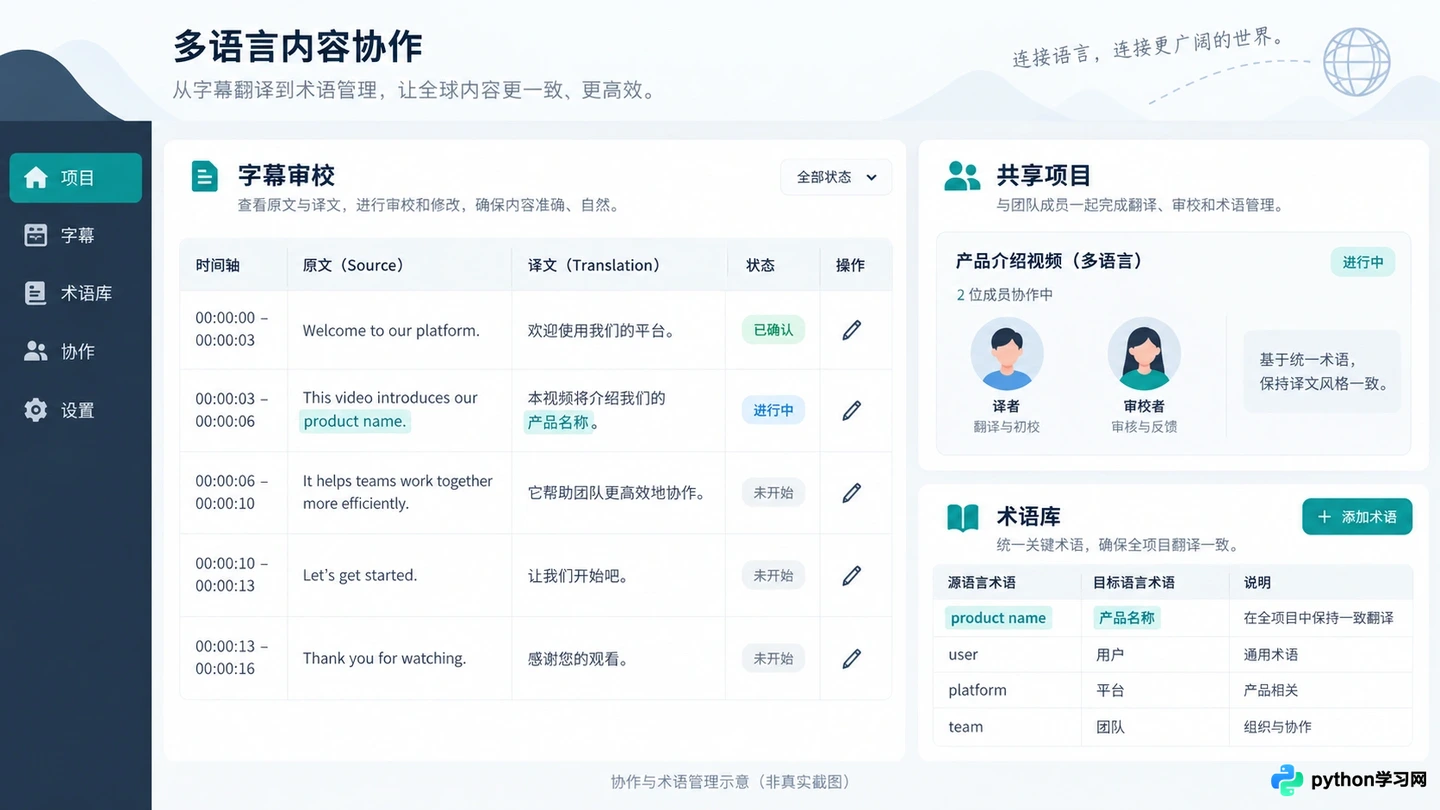
Task: Go to 术语库 in sidebar navigation
Action: 76,294
